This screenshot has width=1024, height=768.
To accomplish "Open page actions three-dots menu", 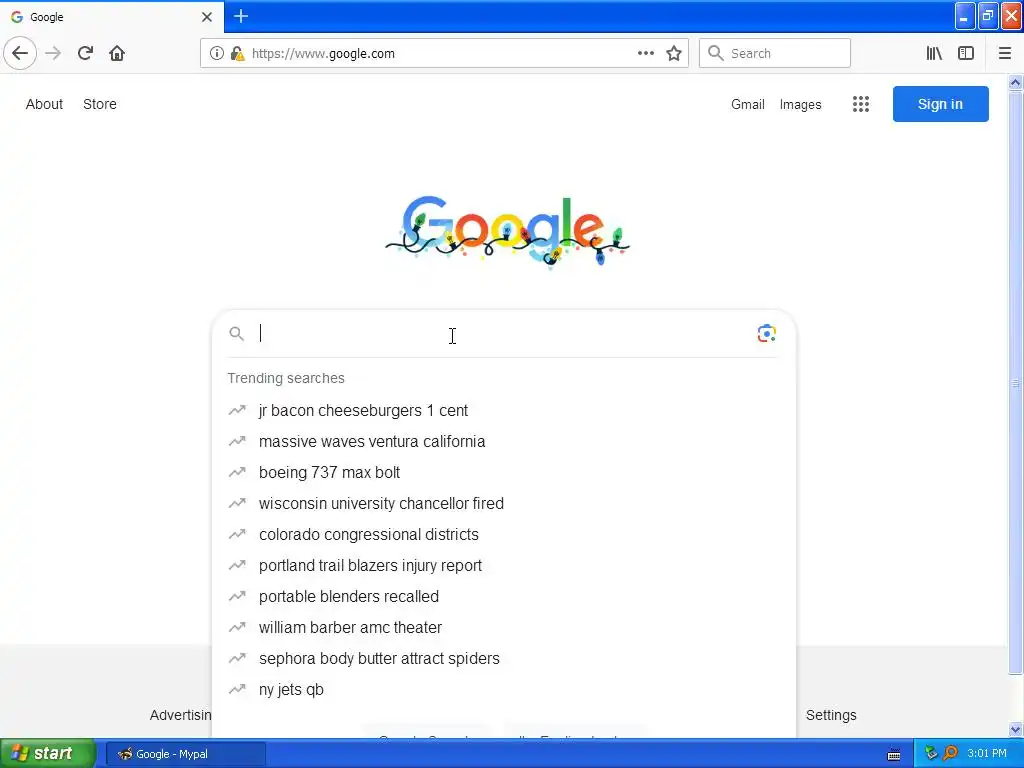I will click(645, 54).
